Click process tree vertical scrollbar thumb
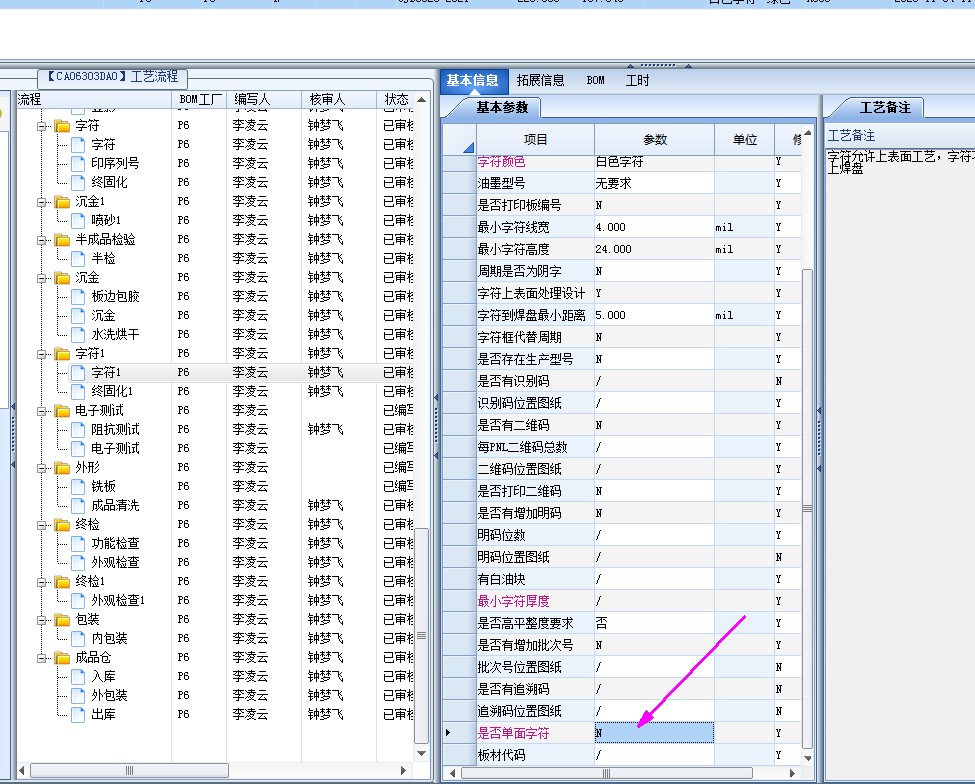The height and width of the screenshot is (784, 975). (421, 635)
